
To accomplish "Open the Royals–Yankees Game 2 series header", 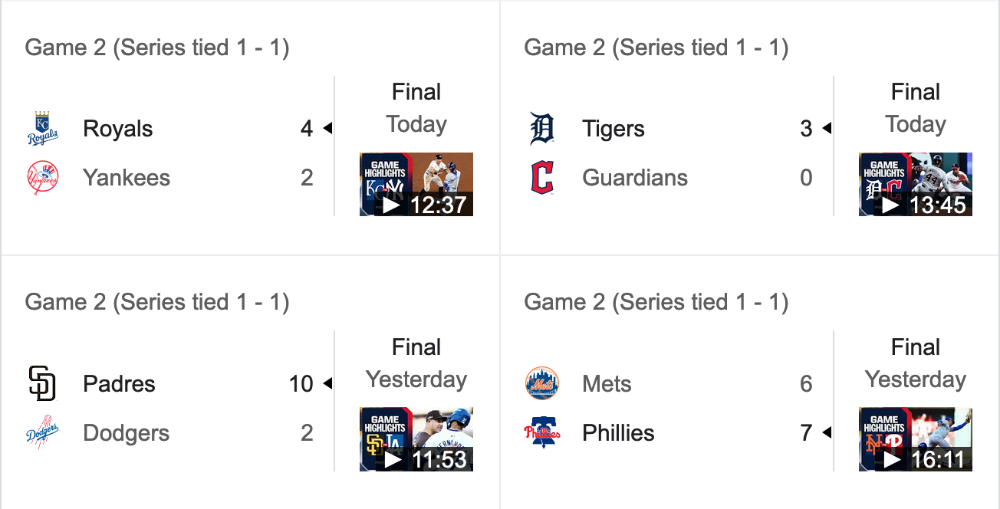I will click(x=157, y=47).
